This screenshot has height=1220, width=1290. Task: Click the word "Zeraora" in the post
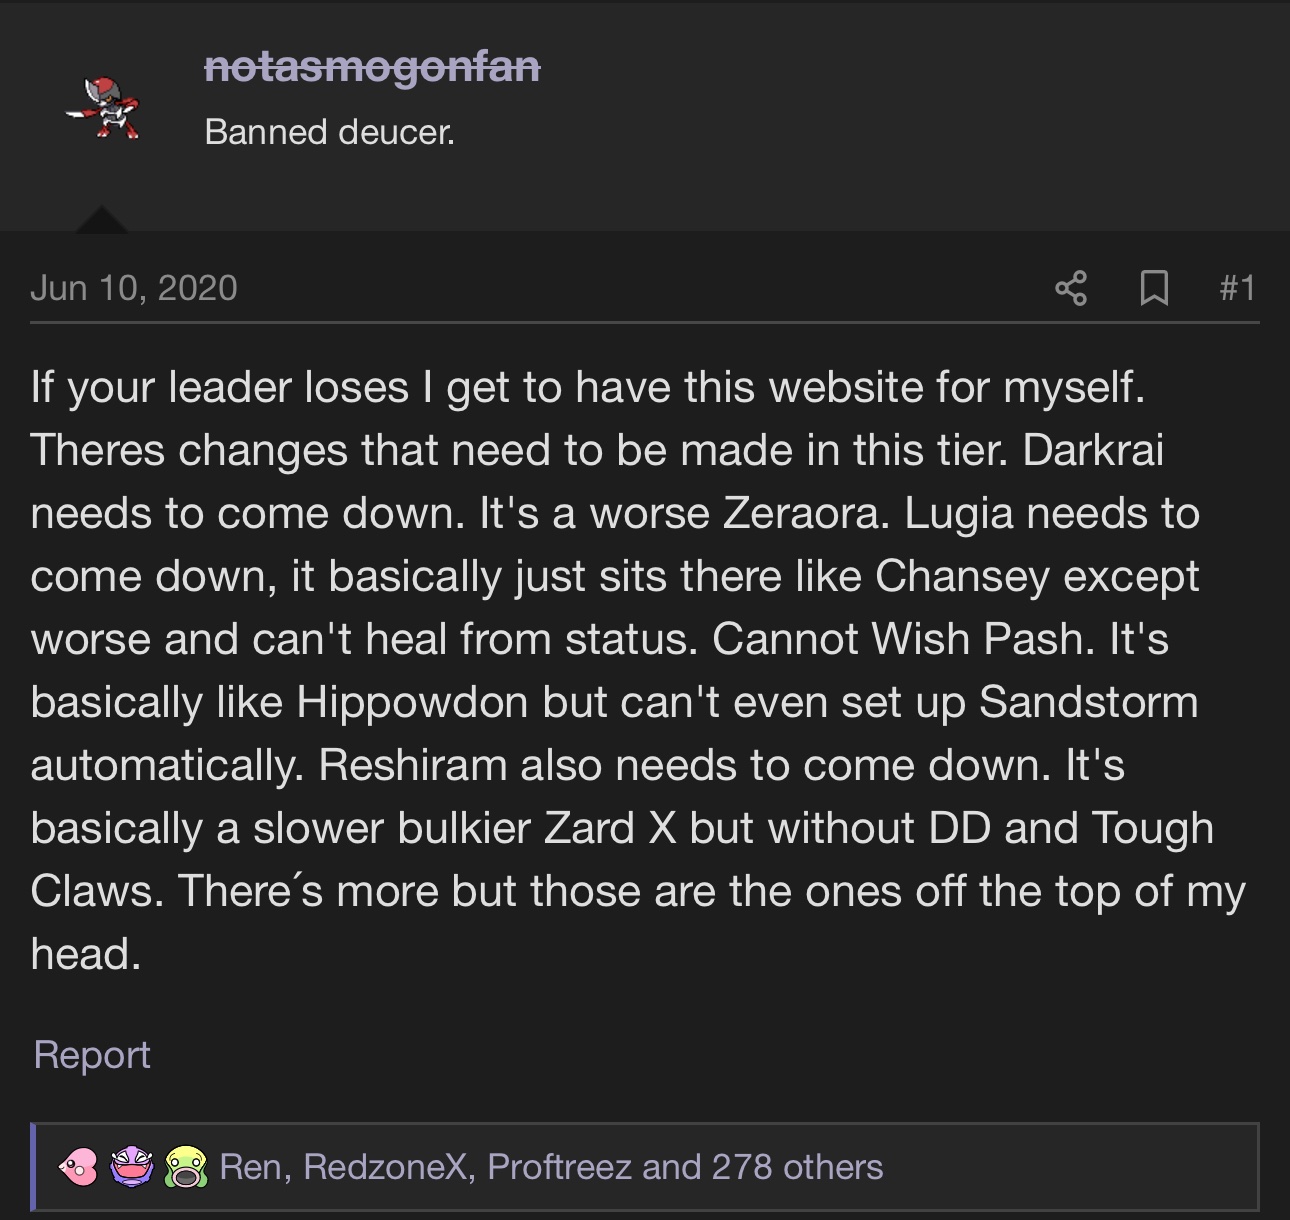[x=804, y=513]
